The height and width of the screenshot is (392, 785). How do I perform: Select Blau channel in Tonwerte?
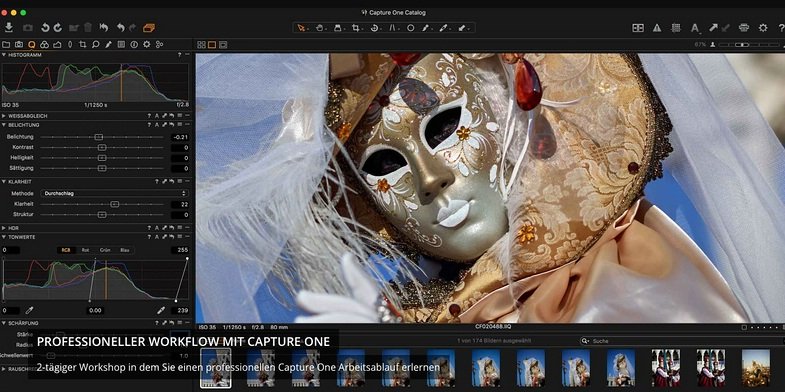point(124,250)
